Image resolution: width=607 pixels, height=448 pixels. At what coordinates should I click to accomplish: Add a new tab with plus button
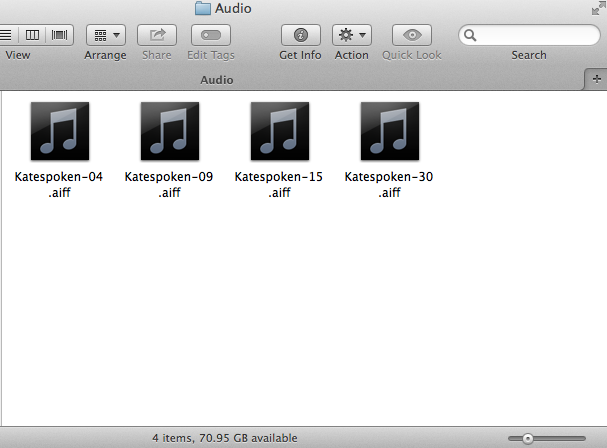(597, 79)
